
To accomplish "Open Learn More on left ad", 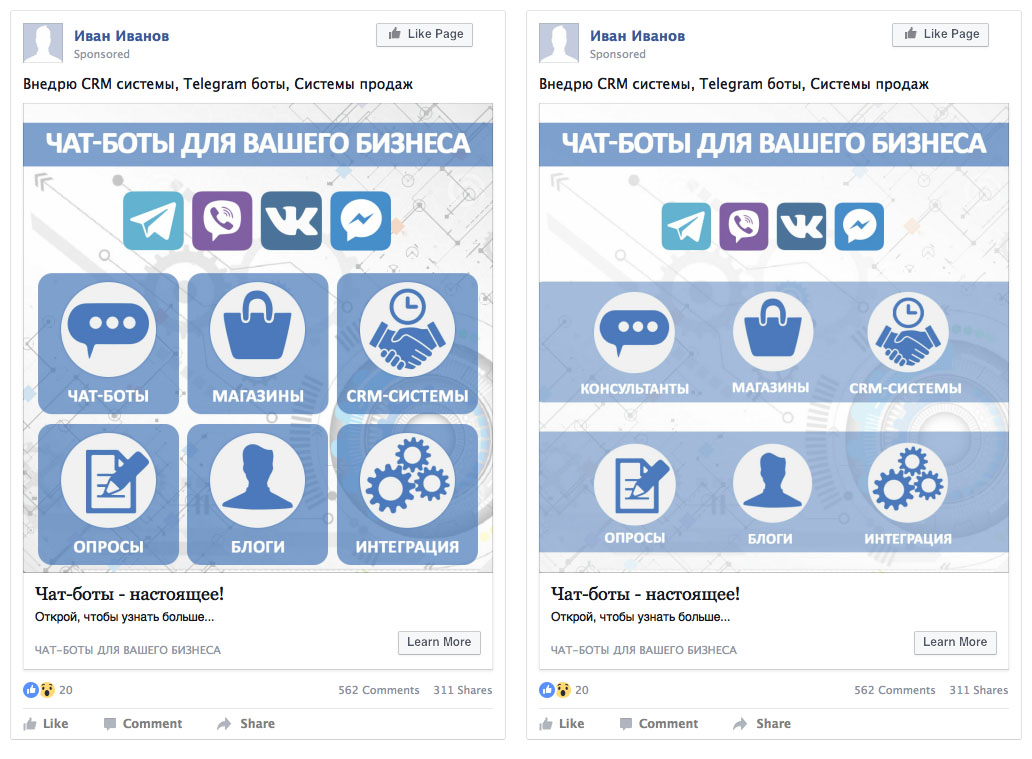I will (x=440, y=642).
